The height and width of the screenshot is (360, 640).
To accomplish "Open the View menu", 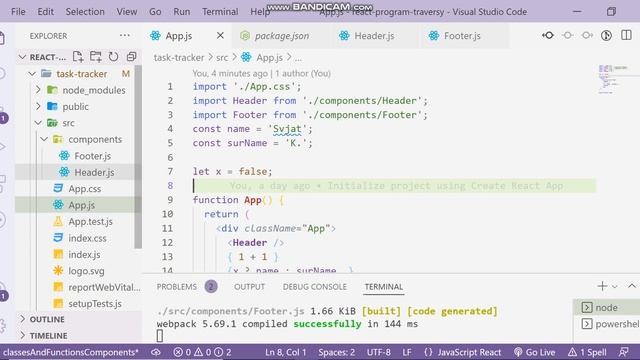I will [x=127, y=12].
